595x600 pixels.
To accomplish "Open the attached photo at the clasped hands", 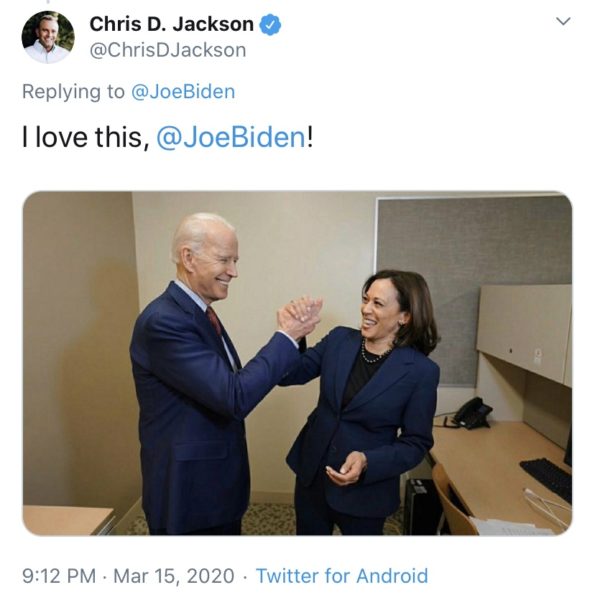I will (300, 317).
